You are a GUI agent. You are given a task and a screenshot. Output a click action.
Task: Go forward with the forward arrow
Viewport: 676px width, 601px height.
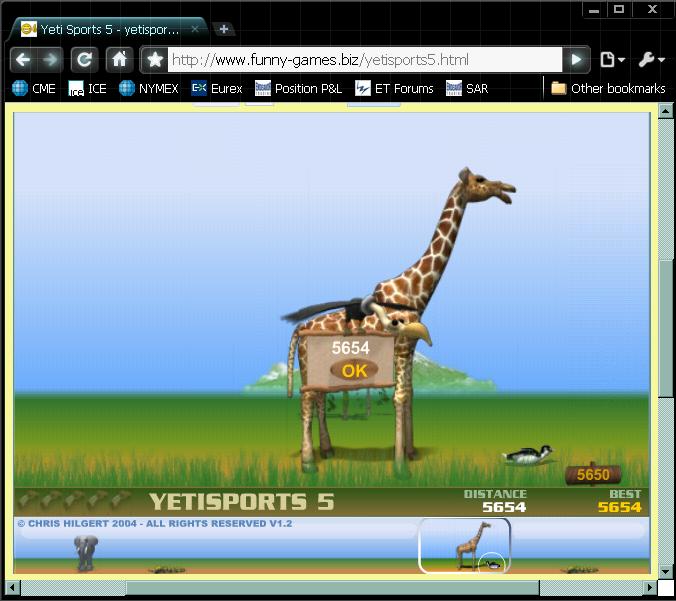point(50,59)
